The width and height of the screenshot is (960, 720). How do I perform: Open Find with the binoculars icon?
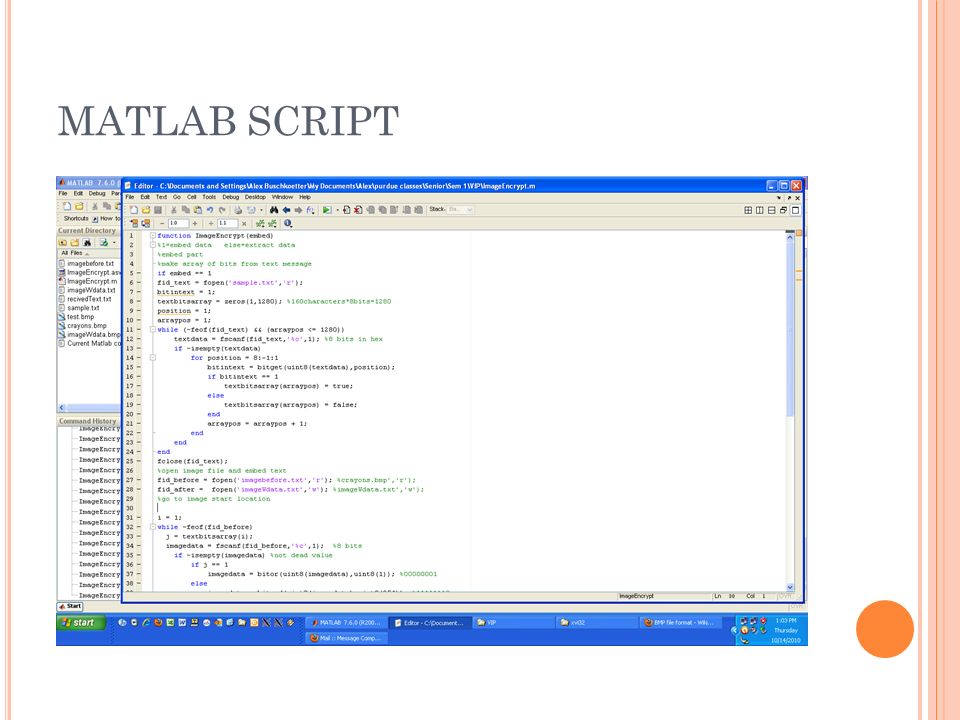tap(274, 210)
